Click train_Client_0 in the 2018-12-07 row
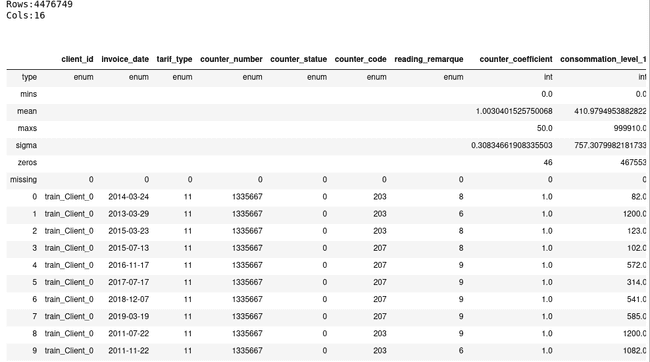This screenshot has height=362, width=650. click(69, 299)
